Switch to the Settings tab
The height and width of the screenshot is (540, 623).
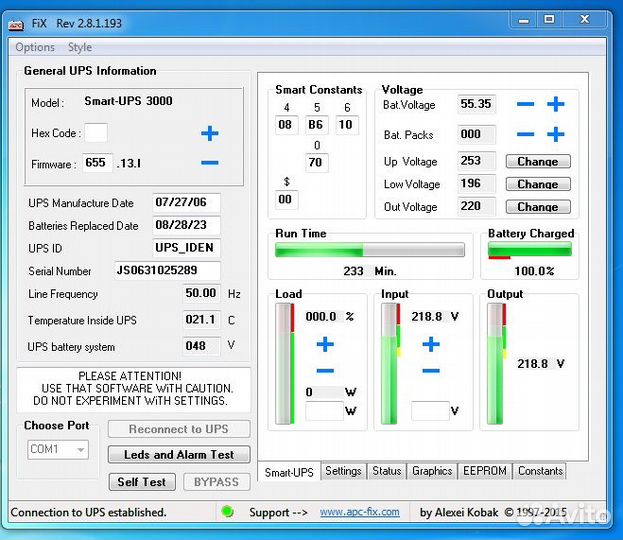[343, 471]
